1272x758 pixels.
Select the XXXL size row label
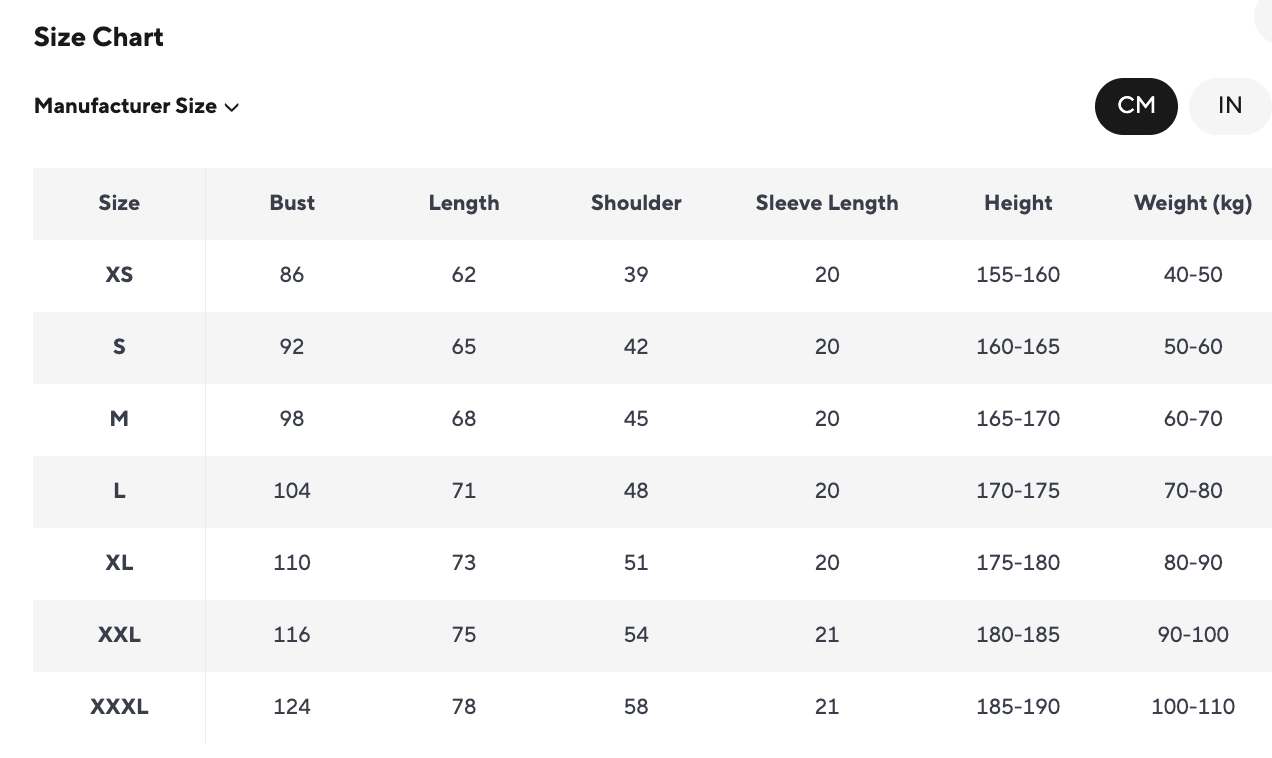click(x=119, y=707)
